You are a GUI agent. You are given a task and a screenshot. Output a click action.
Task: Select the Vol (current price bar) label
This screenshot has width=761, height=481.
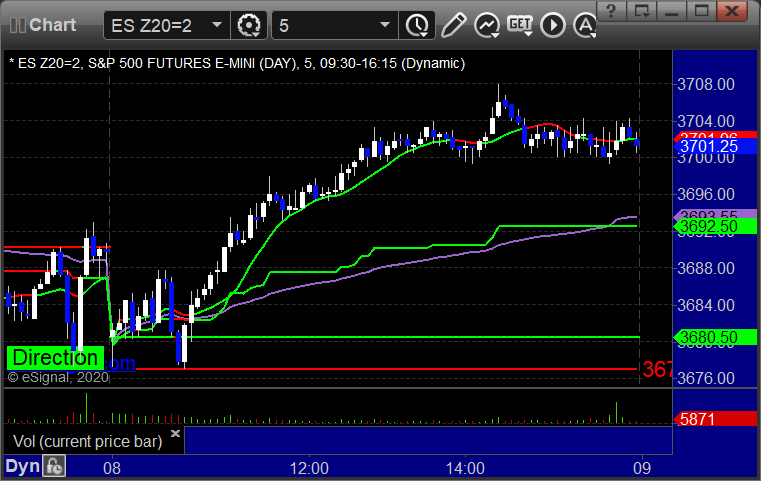(87, 442)
